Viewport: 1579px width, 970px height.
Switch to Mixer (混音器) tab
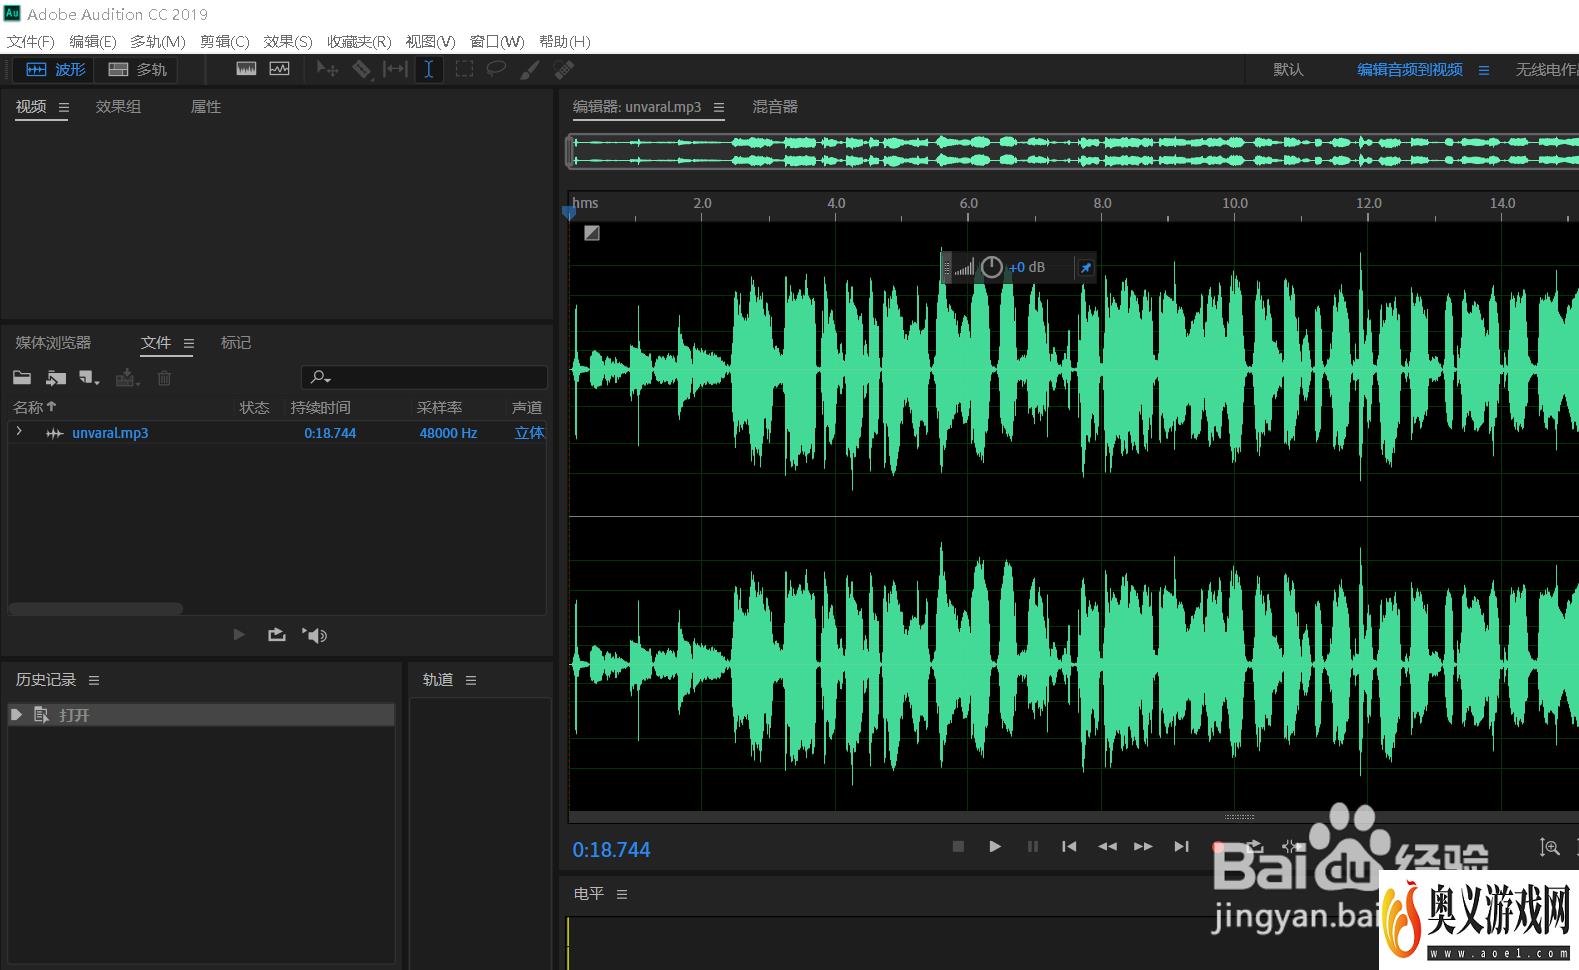coord(775,107)
